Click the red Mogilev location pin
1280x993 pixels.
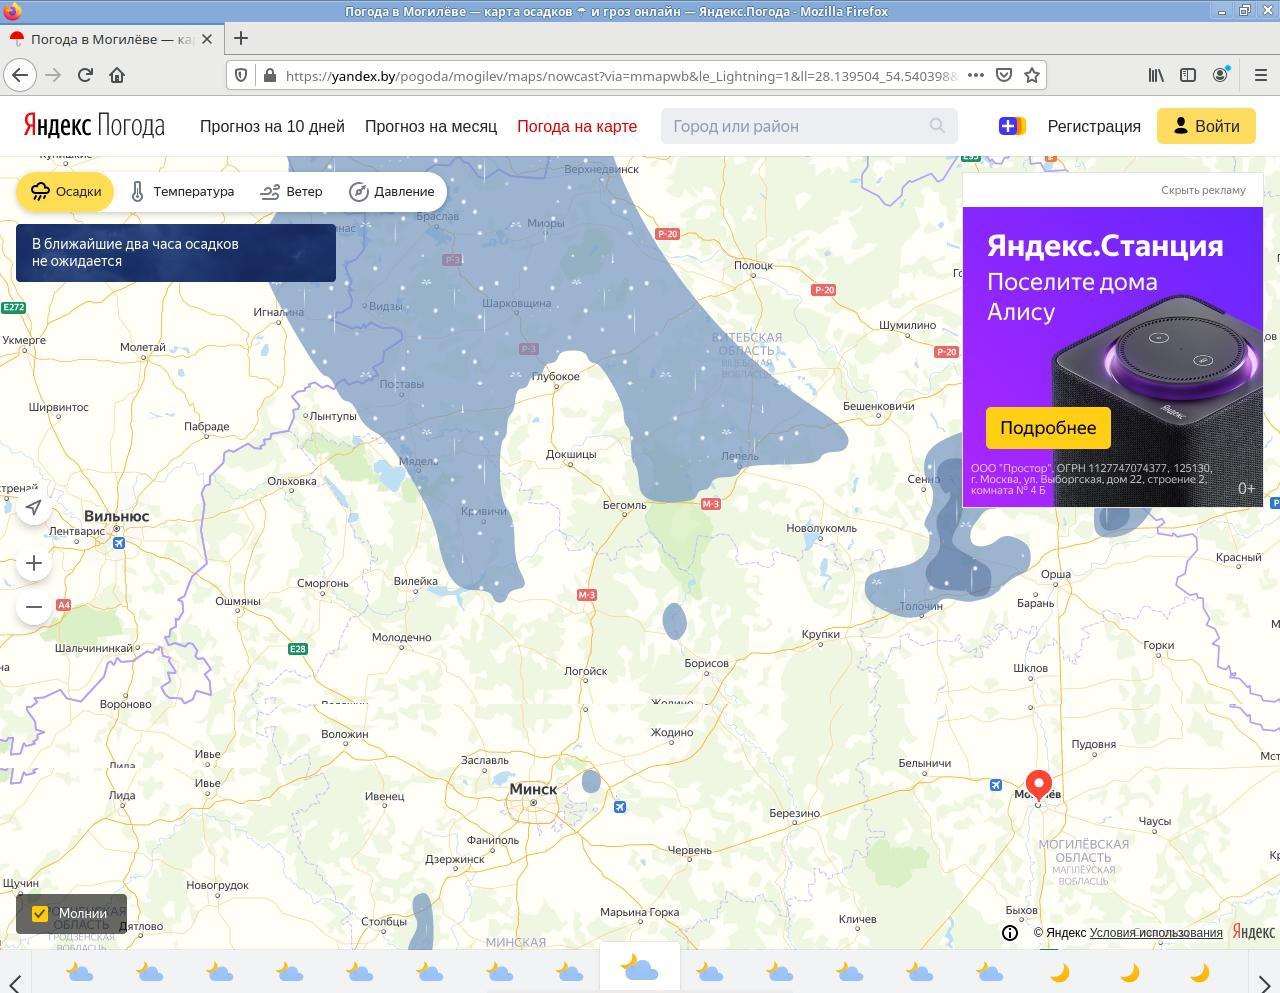click(1039, 785)
